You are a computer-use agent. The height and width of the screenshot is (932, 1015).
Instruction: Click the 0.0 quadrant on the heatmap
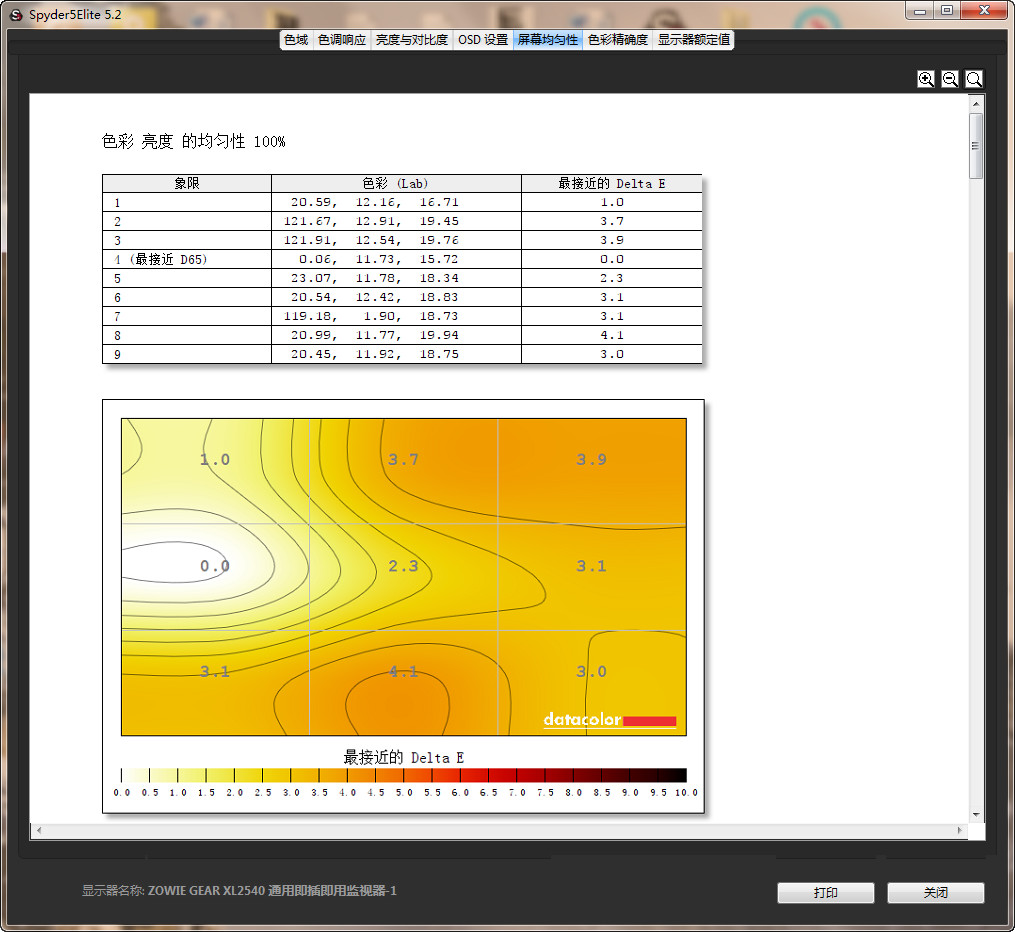(x=215, y=566)
